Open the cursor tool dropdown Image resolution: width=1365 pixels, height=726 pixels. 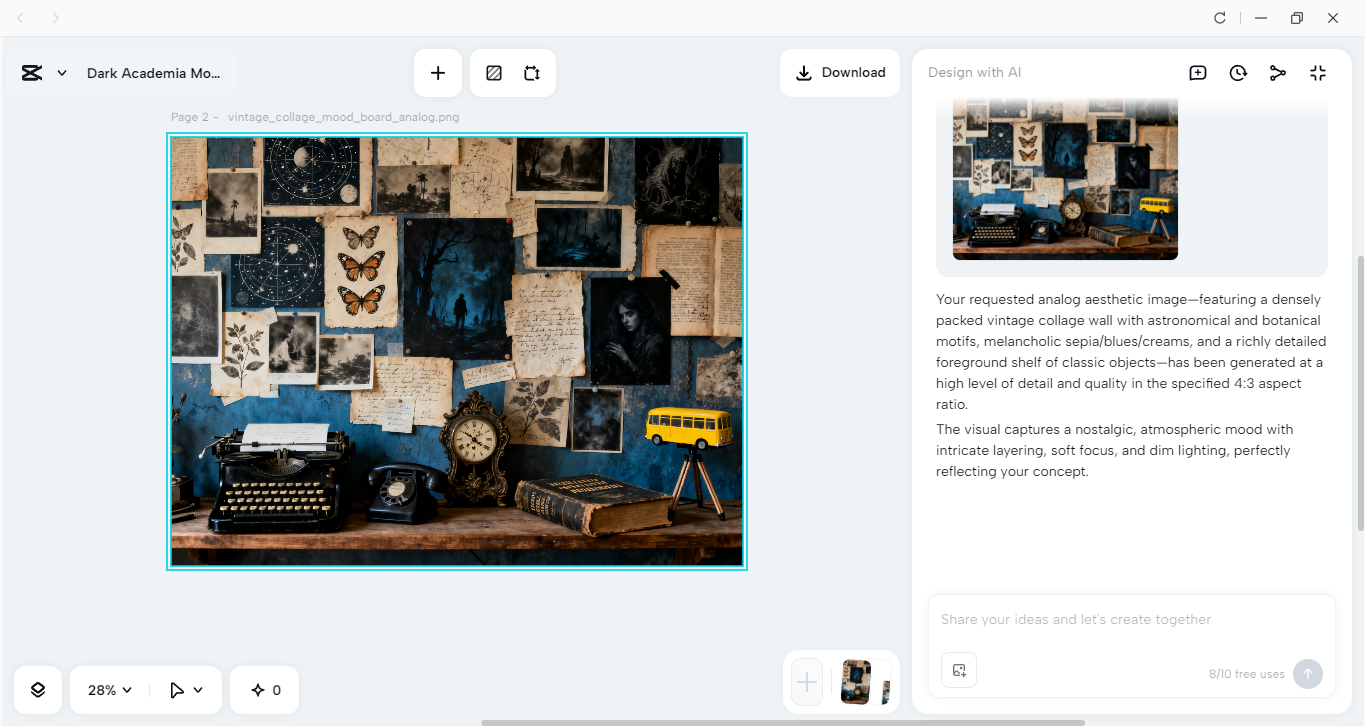[186, 689]
